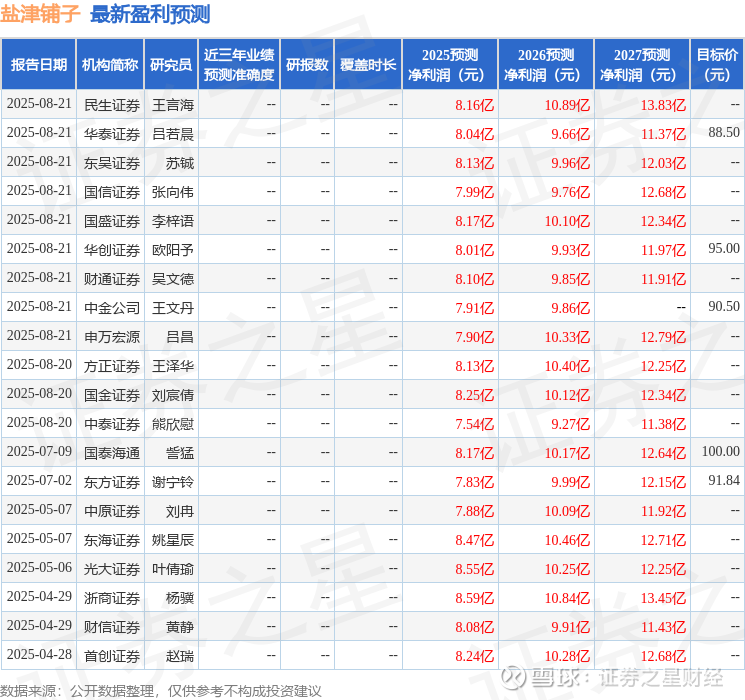Click the 100.00 target price value

pyautogui.click(x=721, y=451)
